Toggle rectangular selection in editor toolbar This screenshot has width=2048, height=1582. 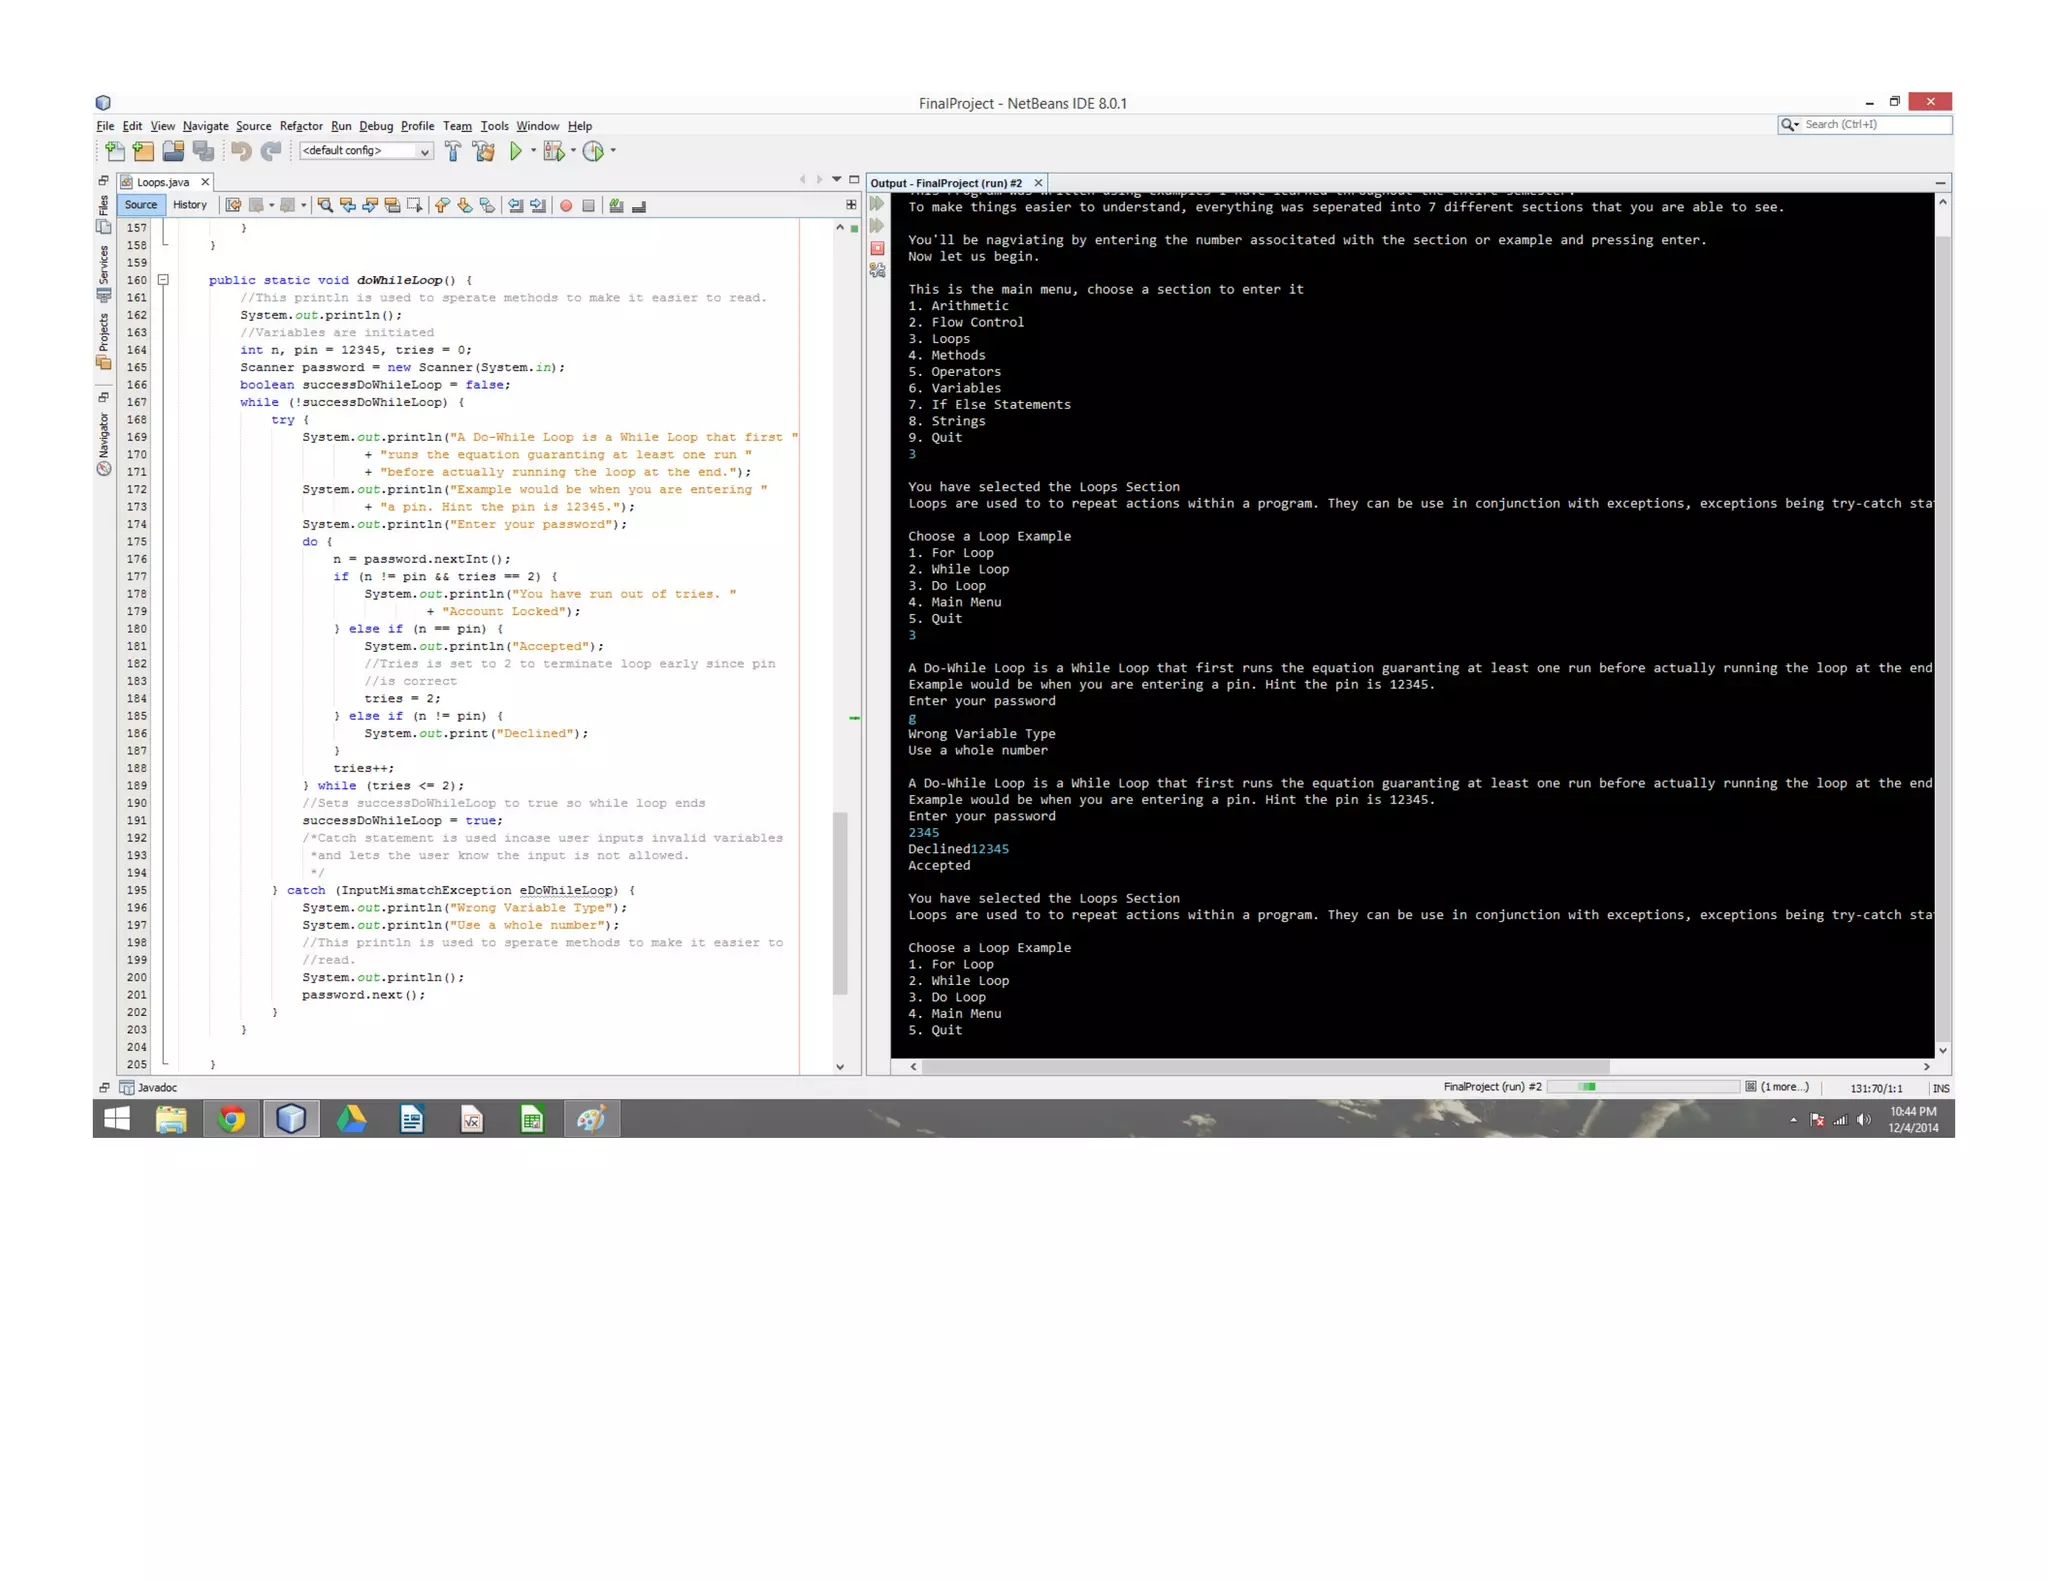point(414,205)
